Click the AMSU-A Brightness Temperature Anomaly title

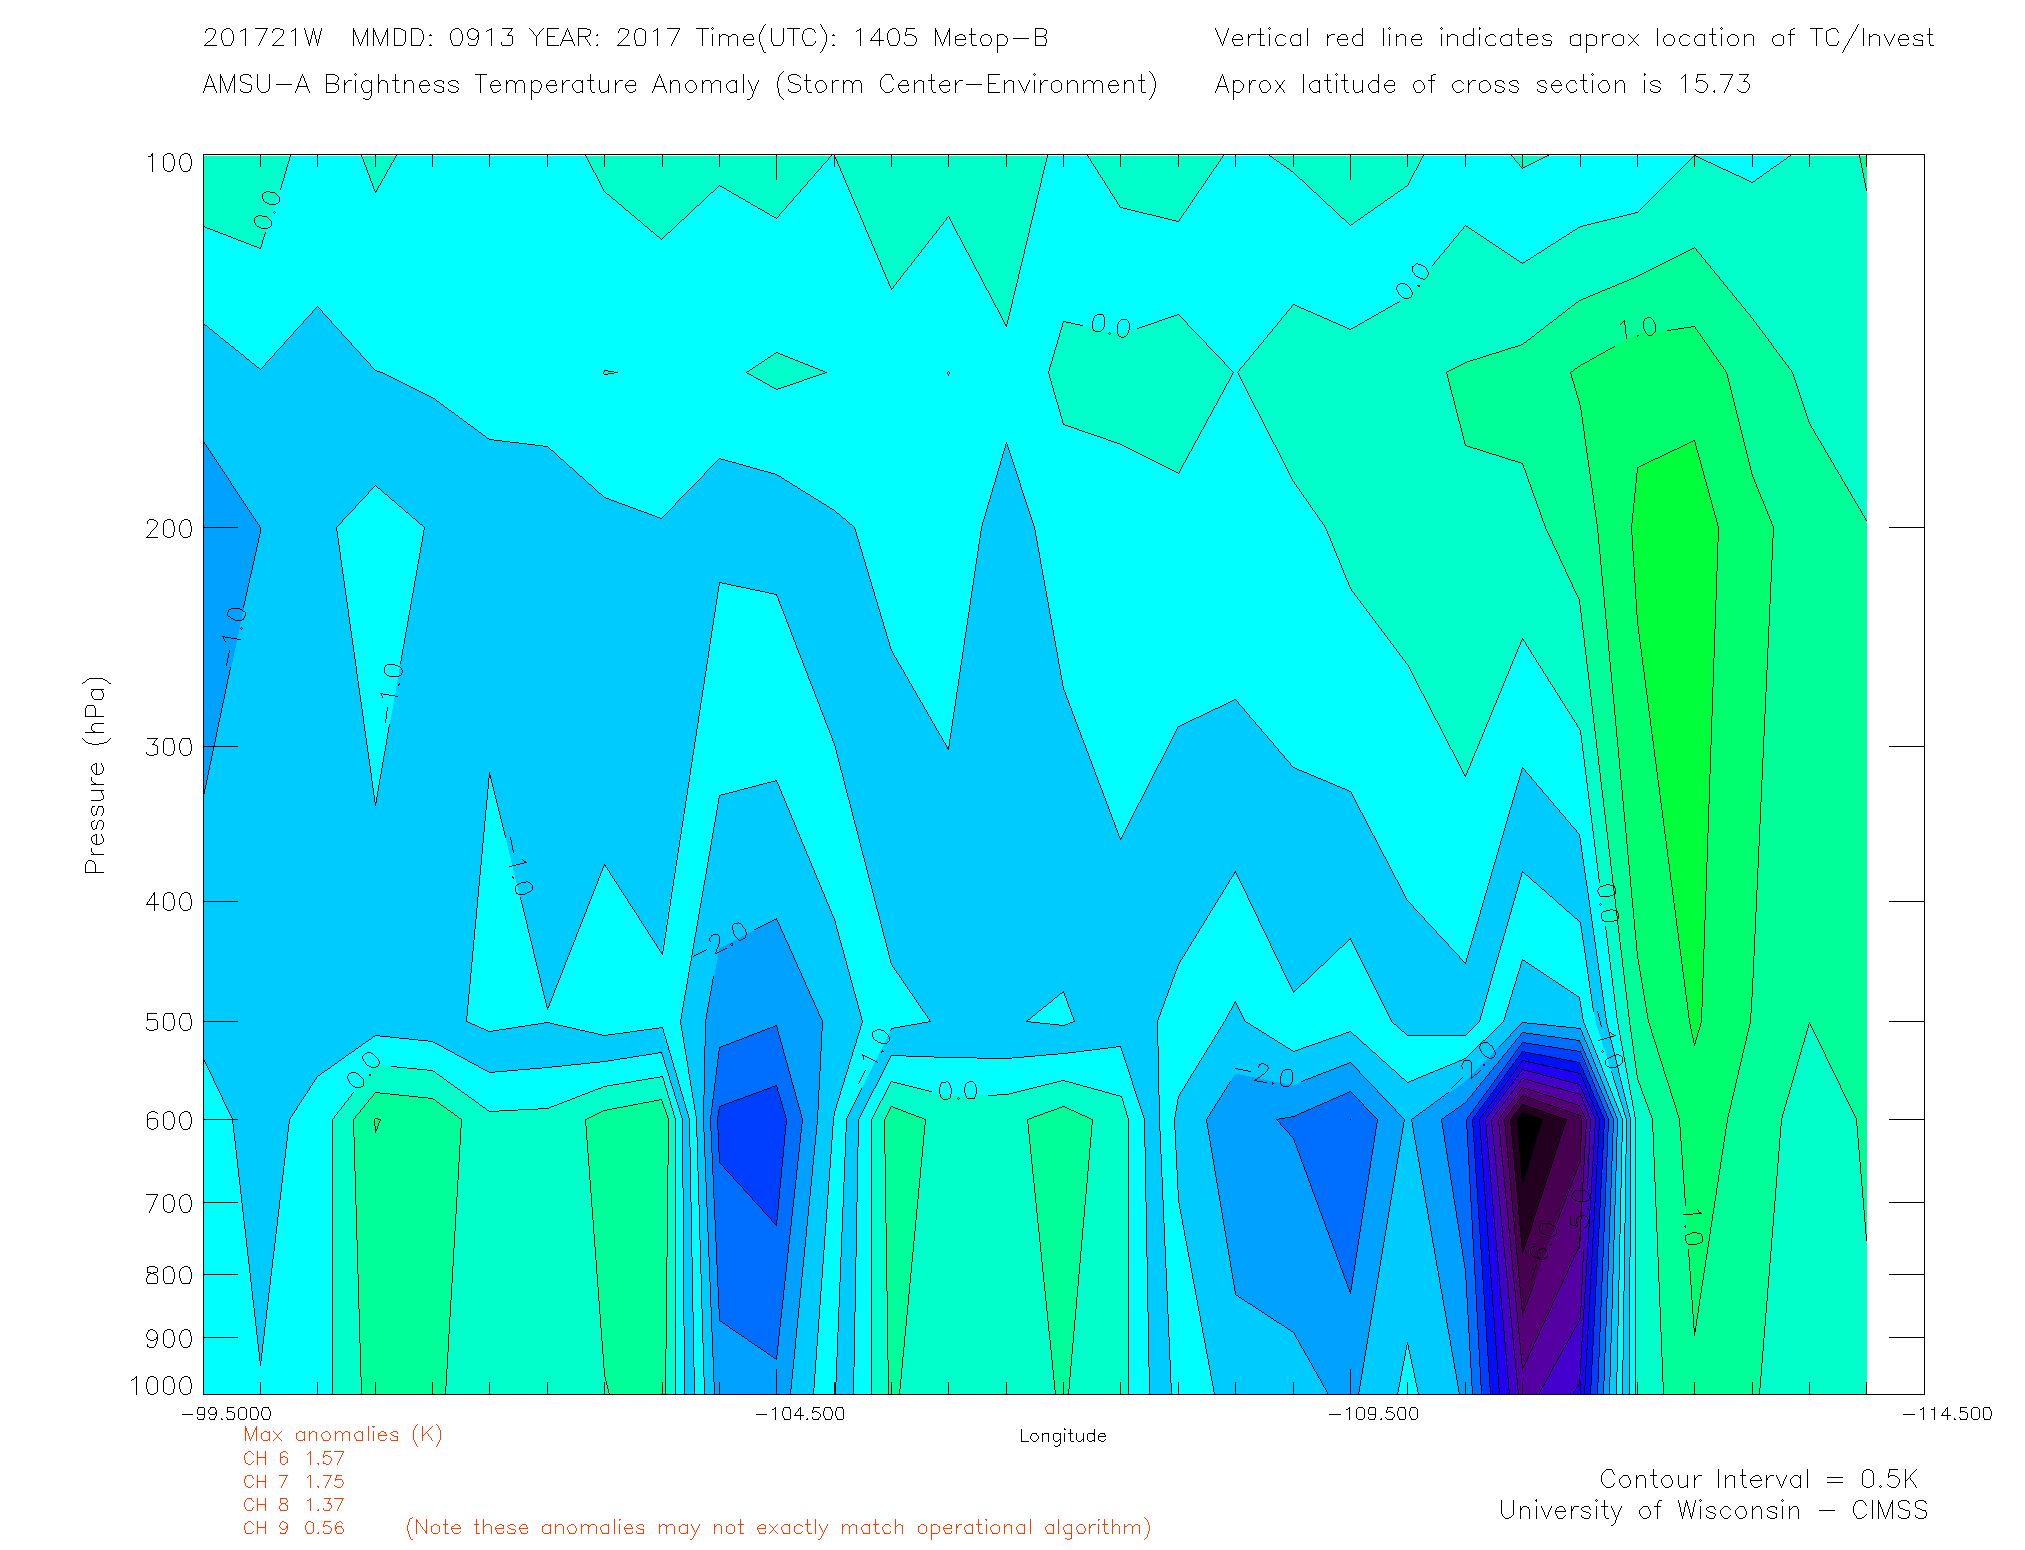click(x=679, y=84)
